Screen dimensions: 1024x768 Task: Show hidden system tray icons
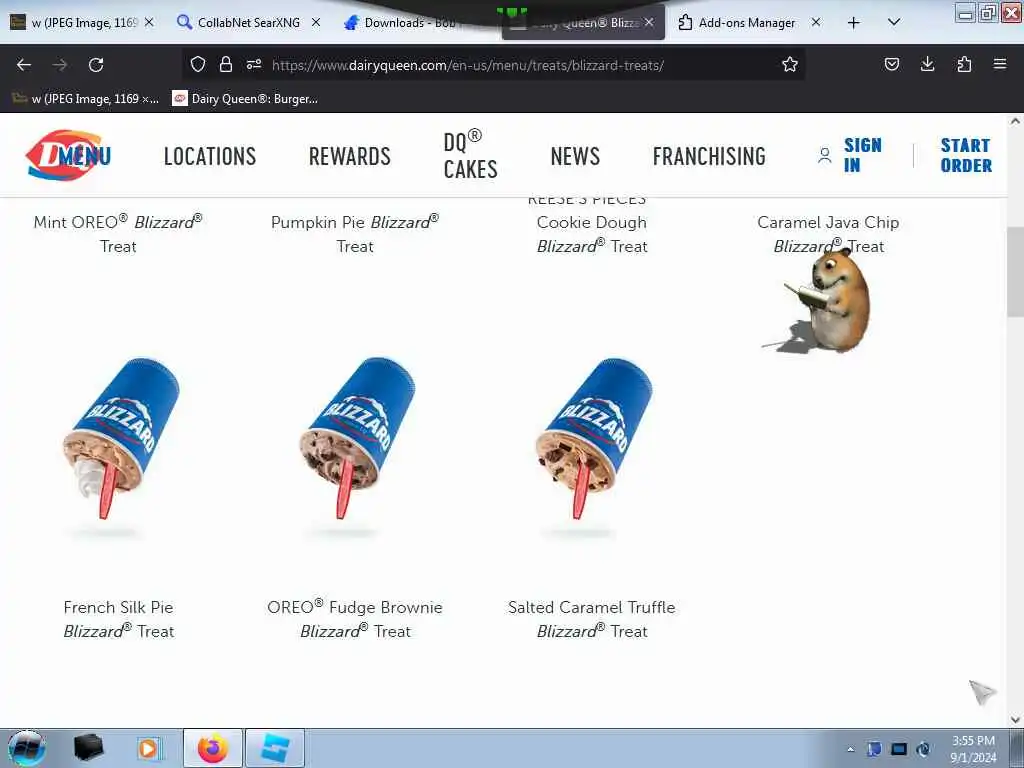pos(850,750)
